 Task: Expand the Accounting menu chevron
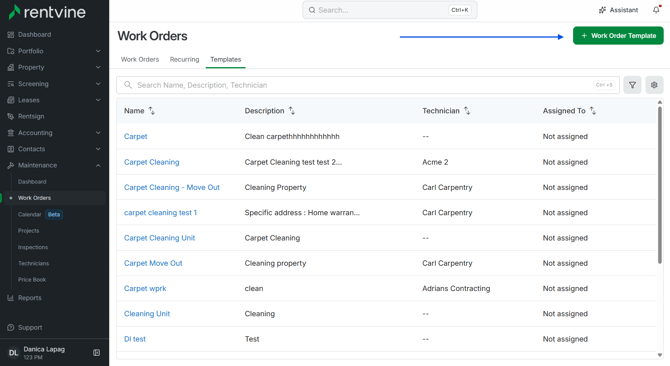coord(98,133)
